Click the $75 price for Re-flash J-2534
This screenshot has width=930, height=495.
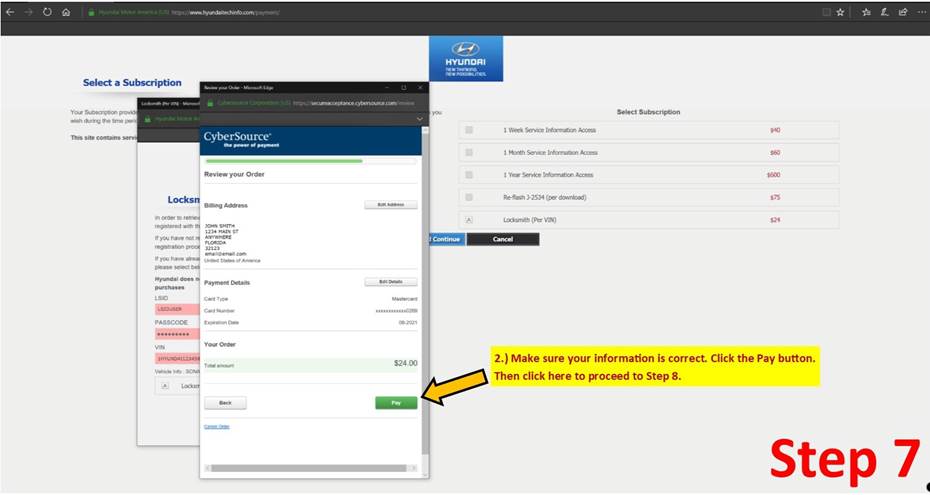[775, 197]
